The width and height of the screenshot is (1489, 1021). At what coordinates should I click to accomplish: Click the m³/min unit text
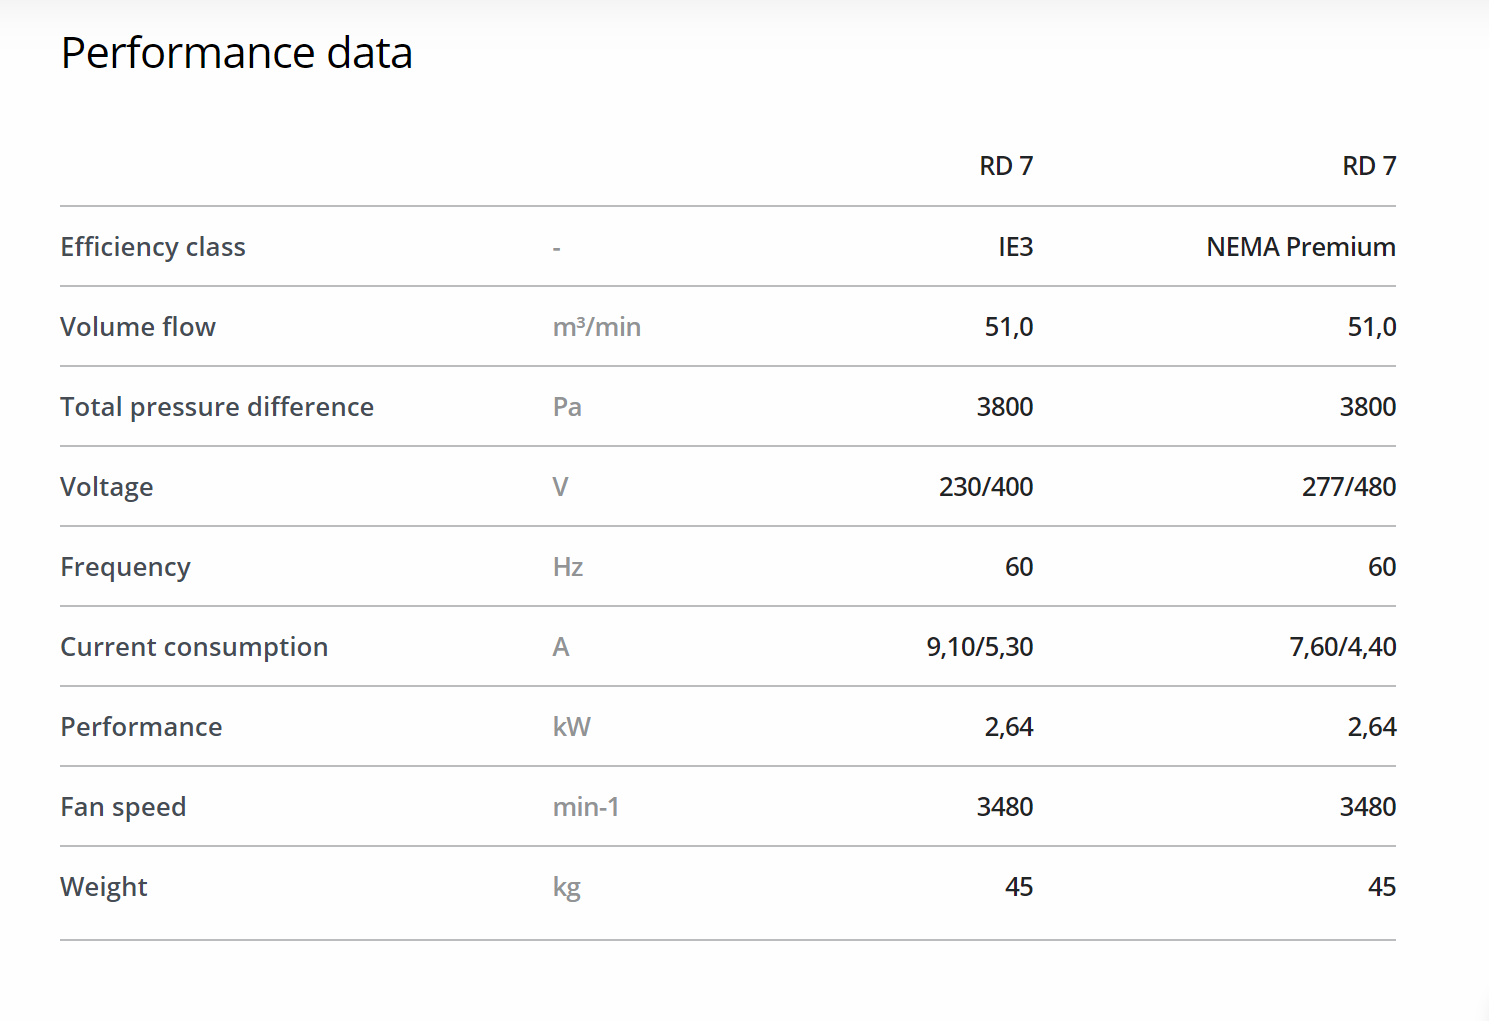(596, 327)
